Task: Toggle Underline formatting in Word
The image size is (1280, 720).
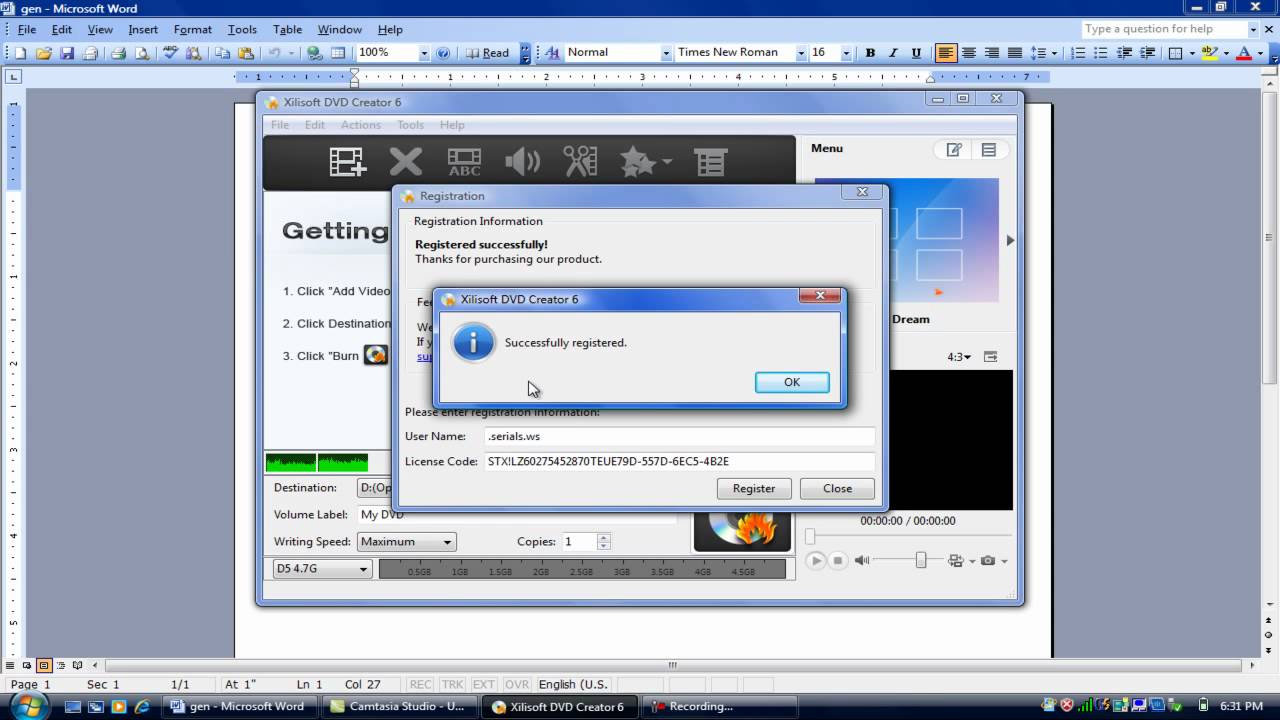Action: [916, 53]
